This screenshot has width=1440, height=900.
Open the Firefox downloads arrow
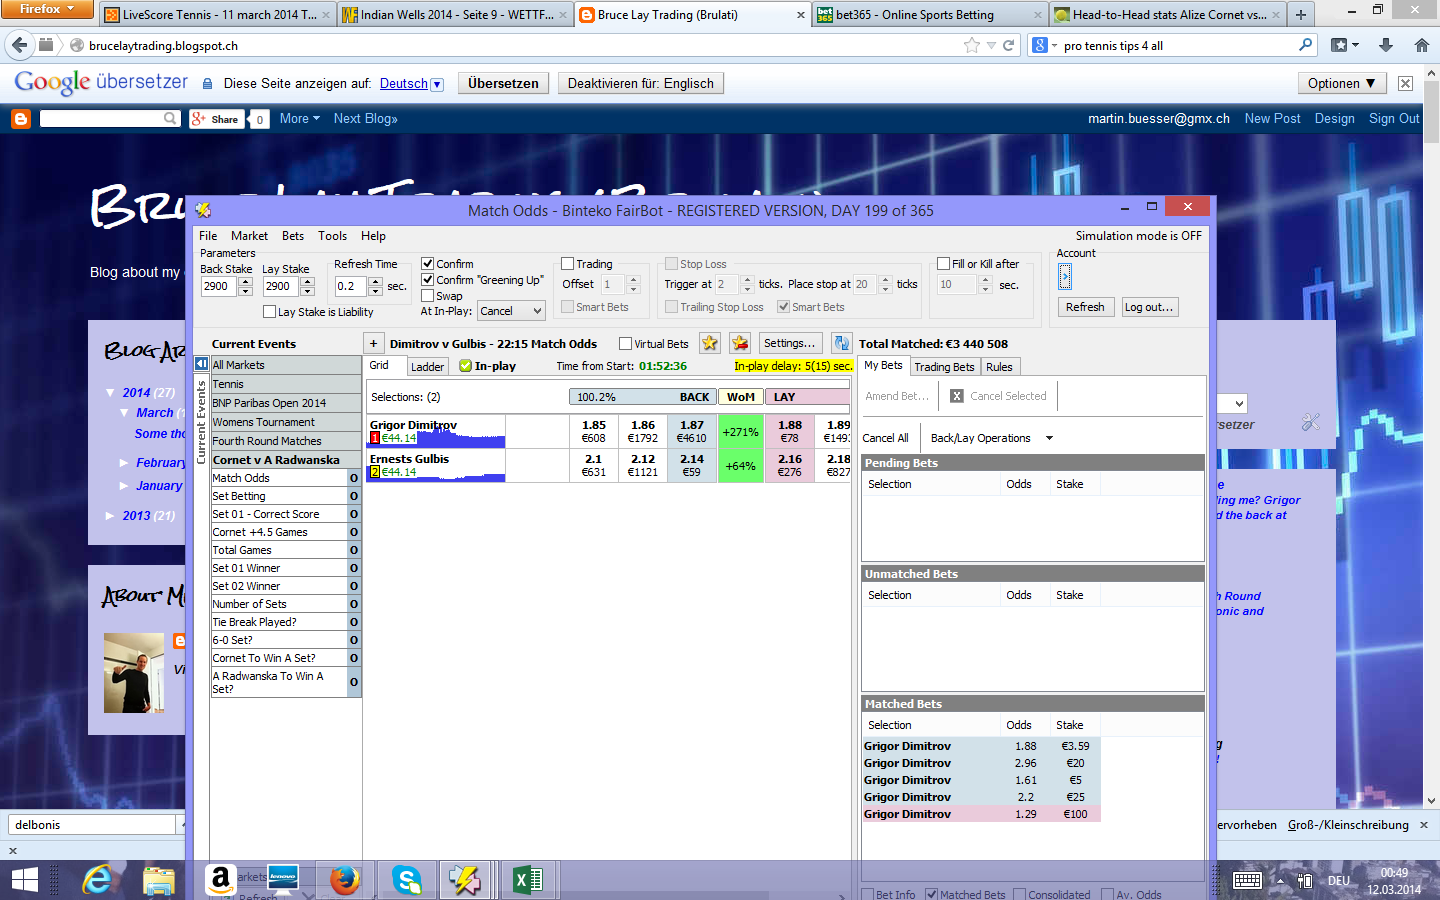1386,45
